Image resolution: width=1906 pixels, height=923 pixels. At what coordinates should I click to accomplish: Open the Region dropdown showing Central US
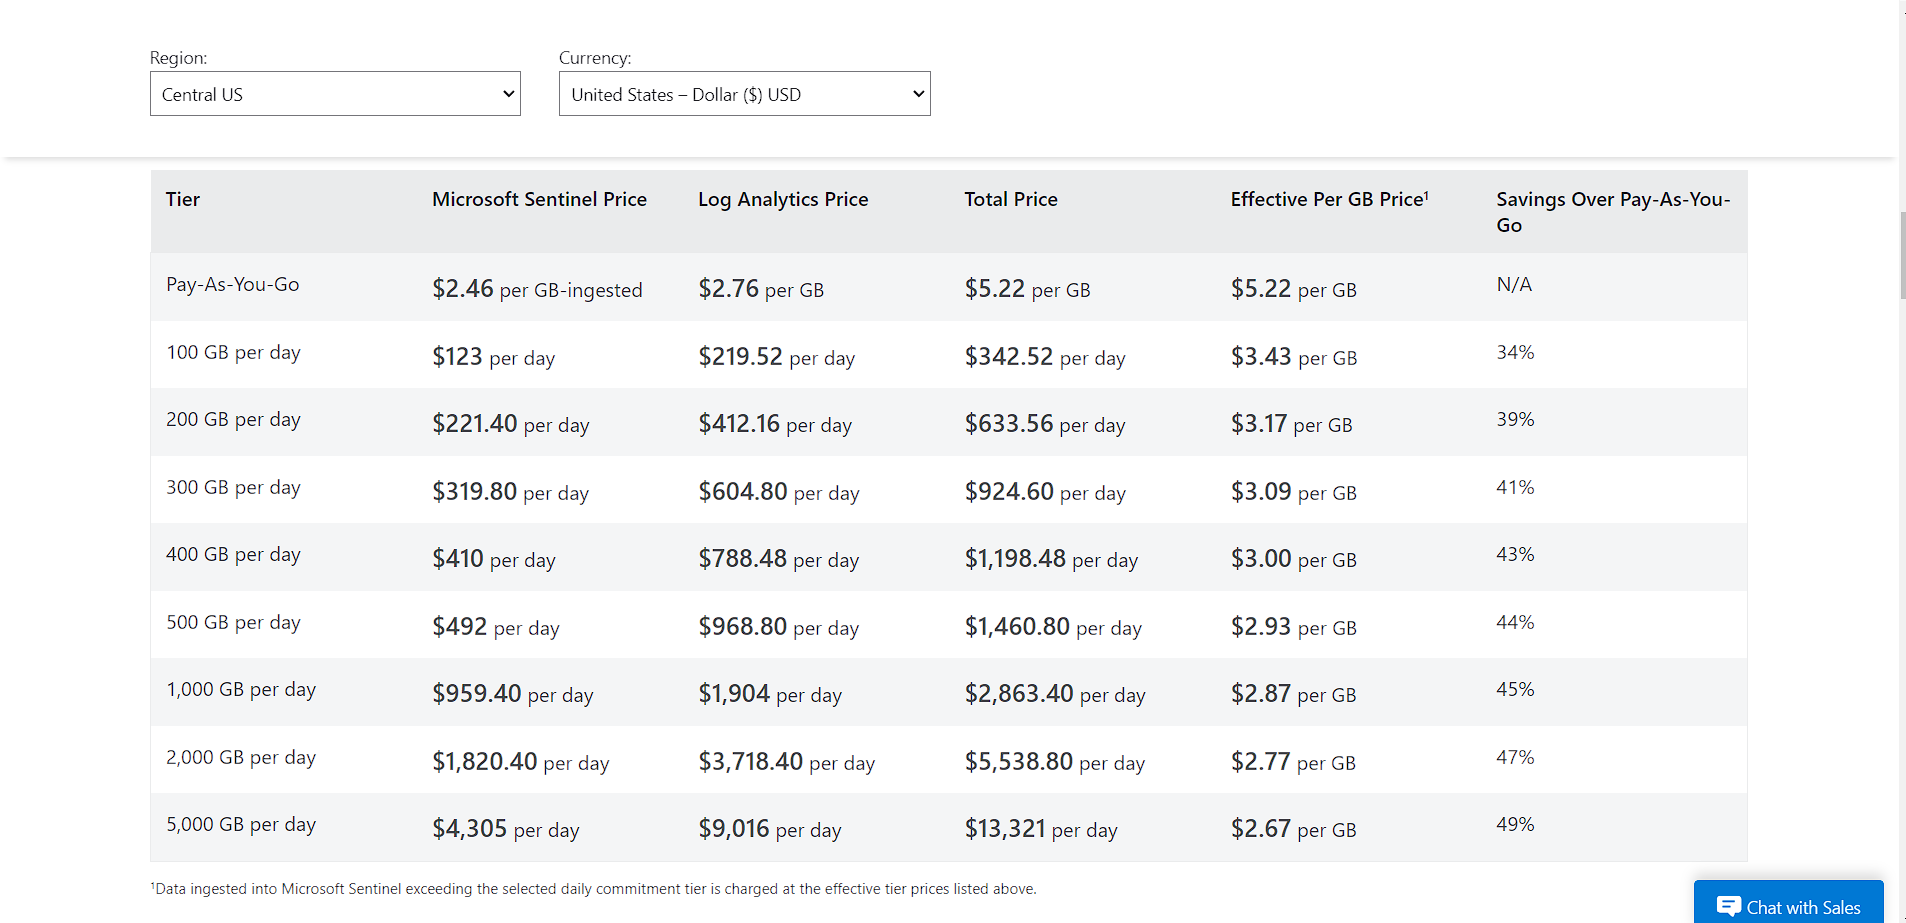click(334, 94)
